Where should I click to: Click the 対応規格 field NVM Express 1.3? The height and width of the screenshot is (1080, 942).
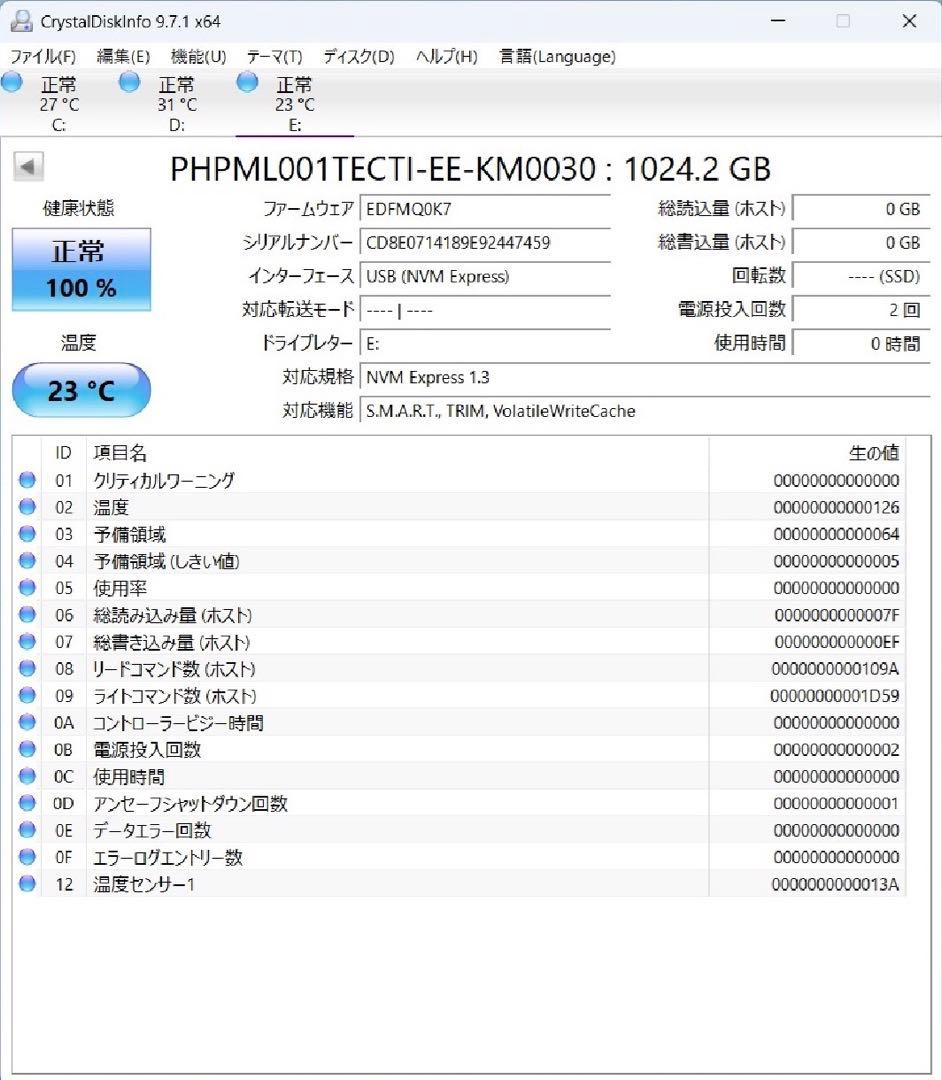click(645, 377)
